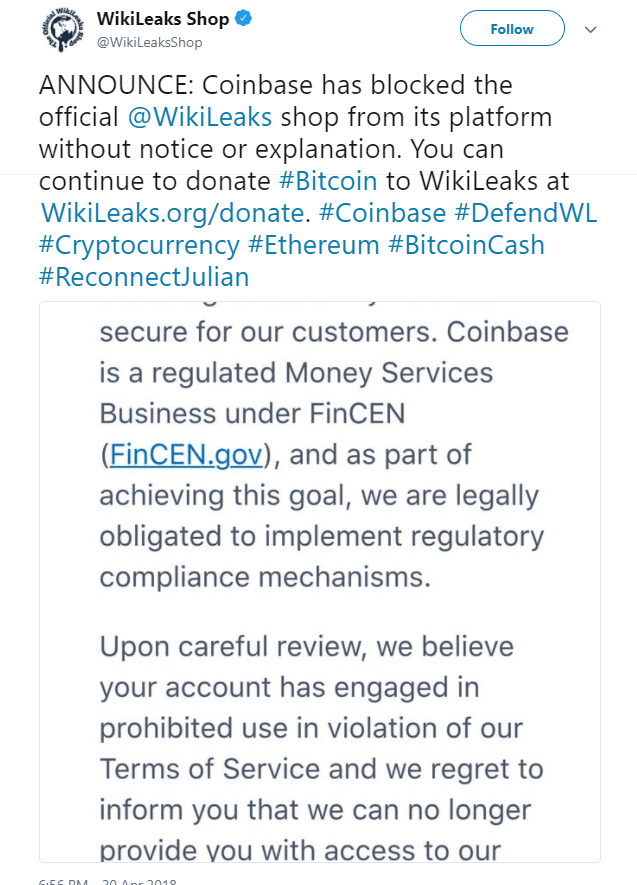
Task: Click the #ReconnectJulian hashtag
Action: pyautogui.click(x=144, y=277)
